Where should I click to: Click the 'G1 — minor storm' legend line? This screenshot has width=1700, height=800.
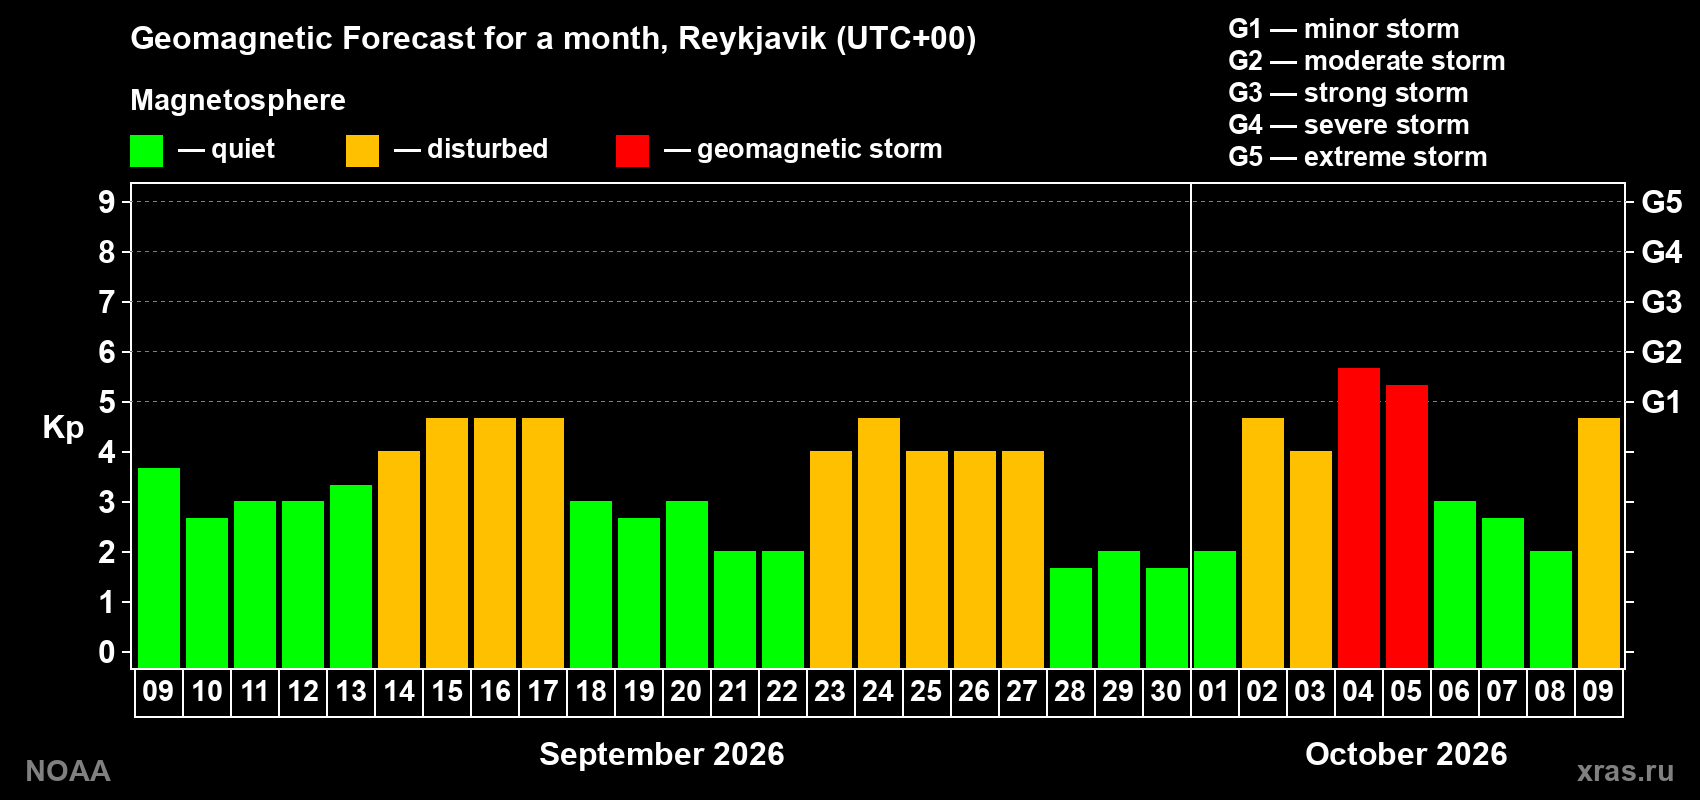pyautogui.click(x=1343, y=29)
